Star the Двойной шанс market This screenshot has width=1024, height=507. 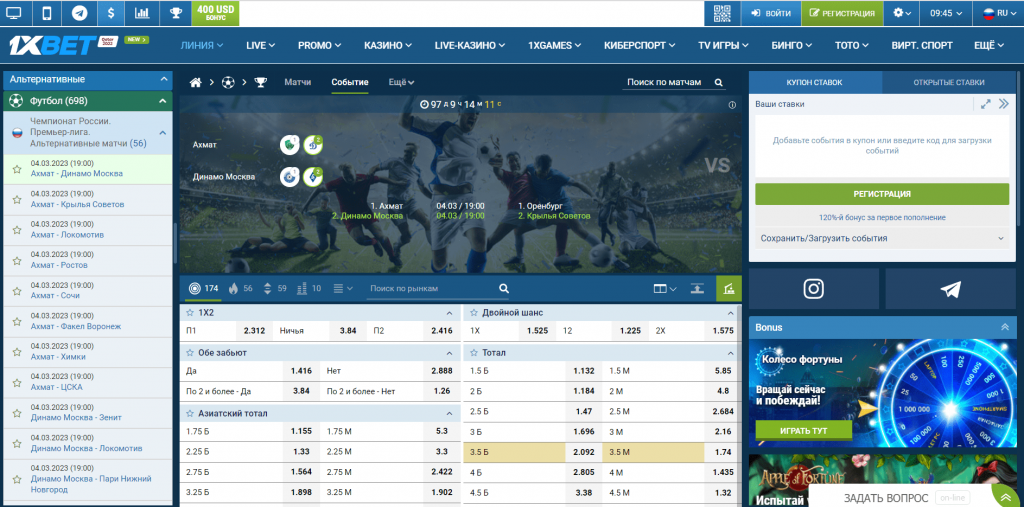(472, 313)
